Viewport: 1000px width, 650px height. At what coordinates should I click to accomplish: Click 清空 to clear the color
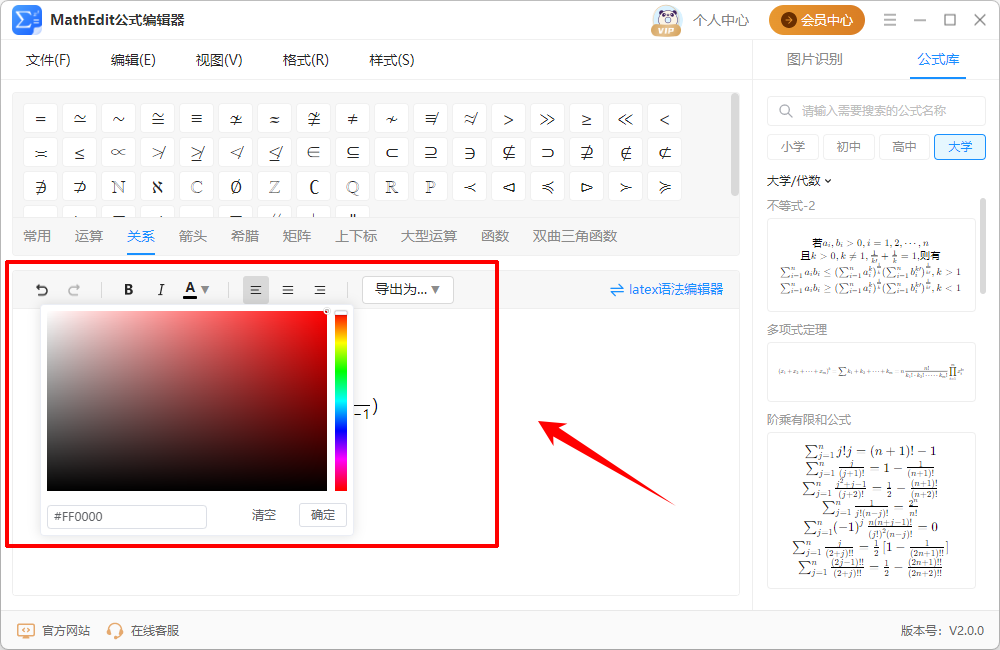[x=263, y=515]
